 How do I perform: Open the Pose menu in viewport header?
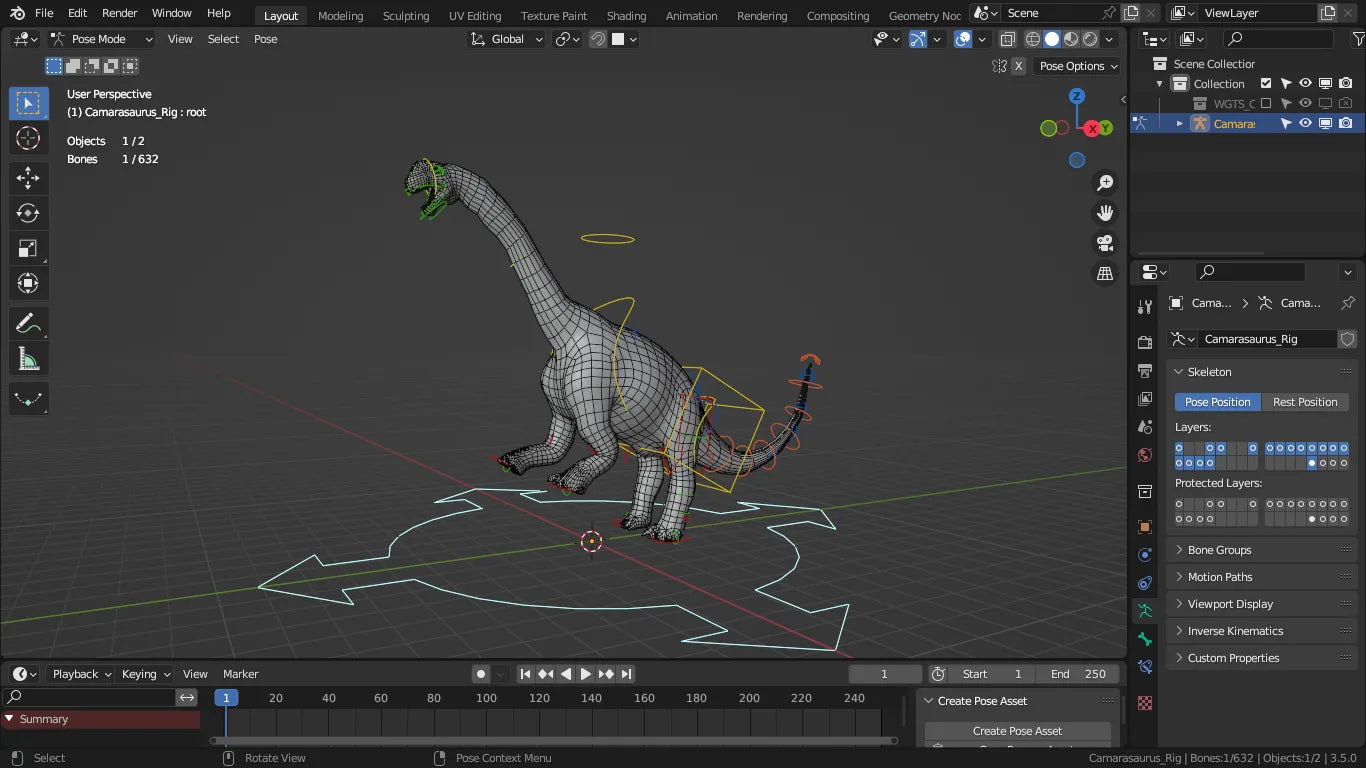click(265, 39)
